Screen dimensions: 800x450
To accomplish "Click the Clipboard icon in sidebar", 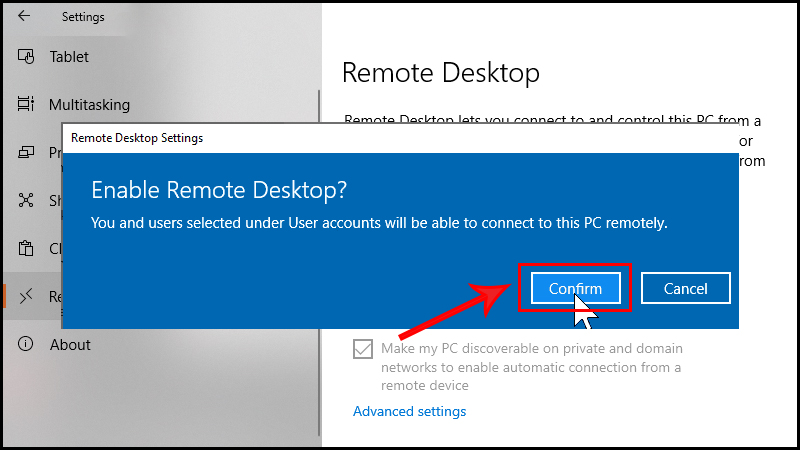I will pos(27,248).
